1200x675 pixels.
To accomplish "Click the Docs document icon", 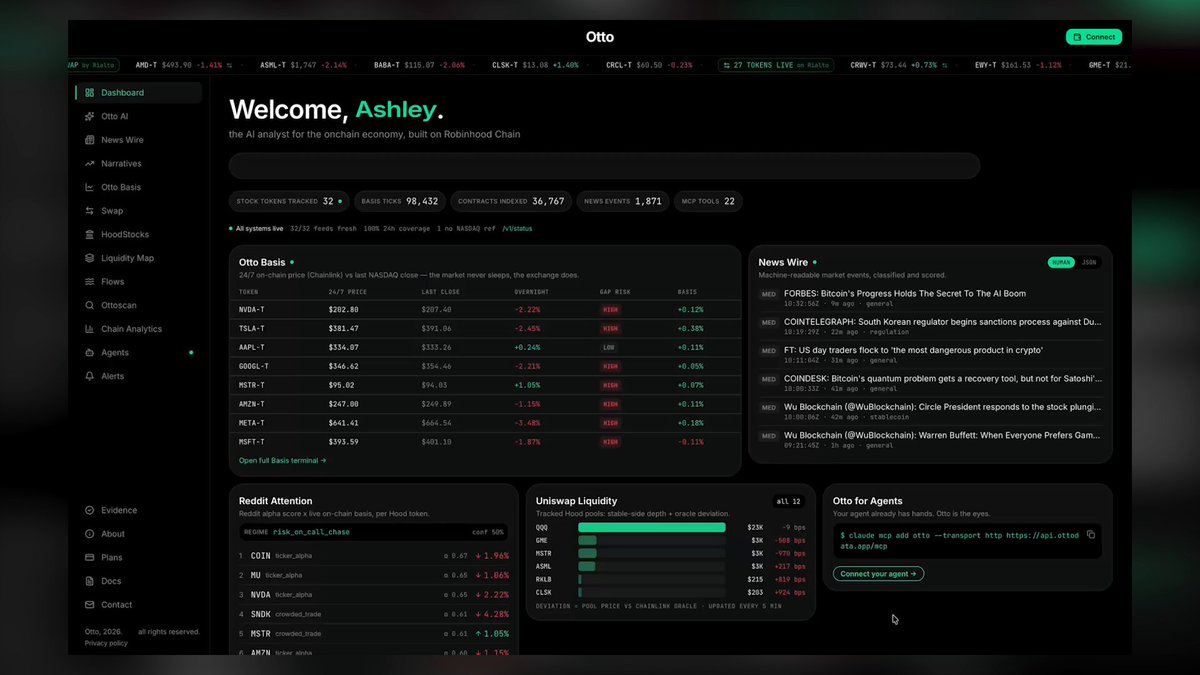I will click(x=90, y=581).
